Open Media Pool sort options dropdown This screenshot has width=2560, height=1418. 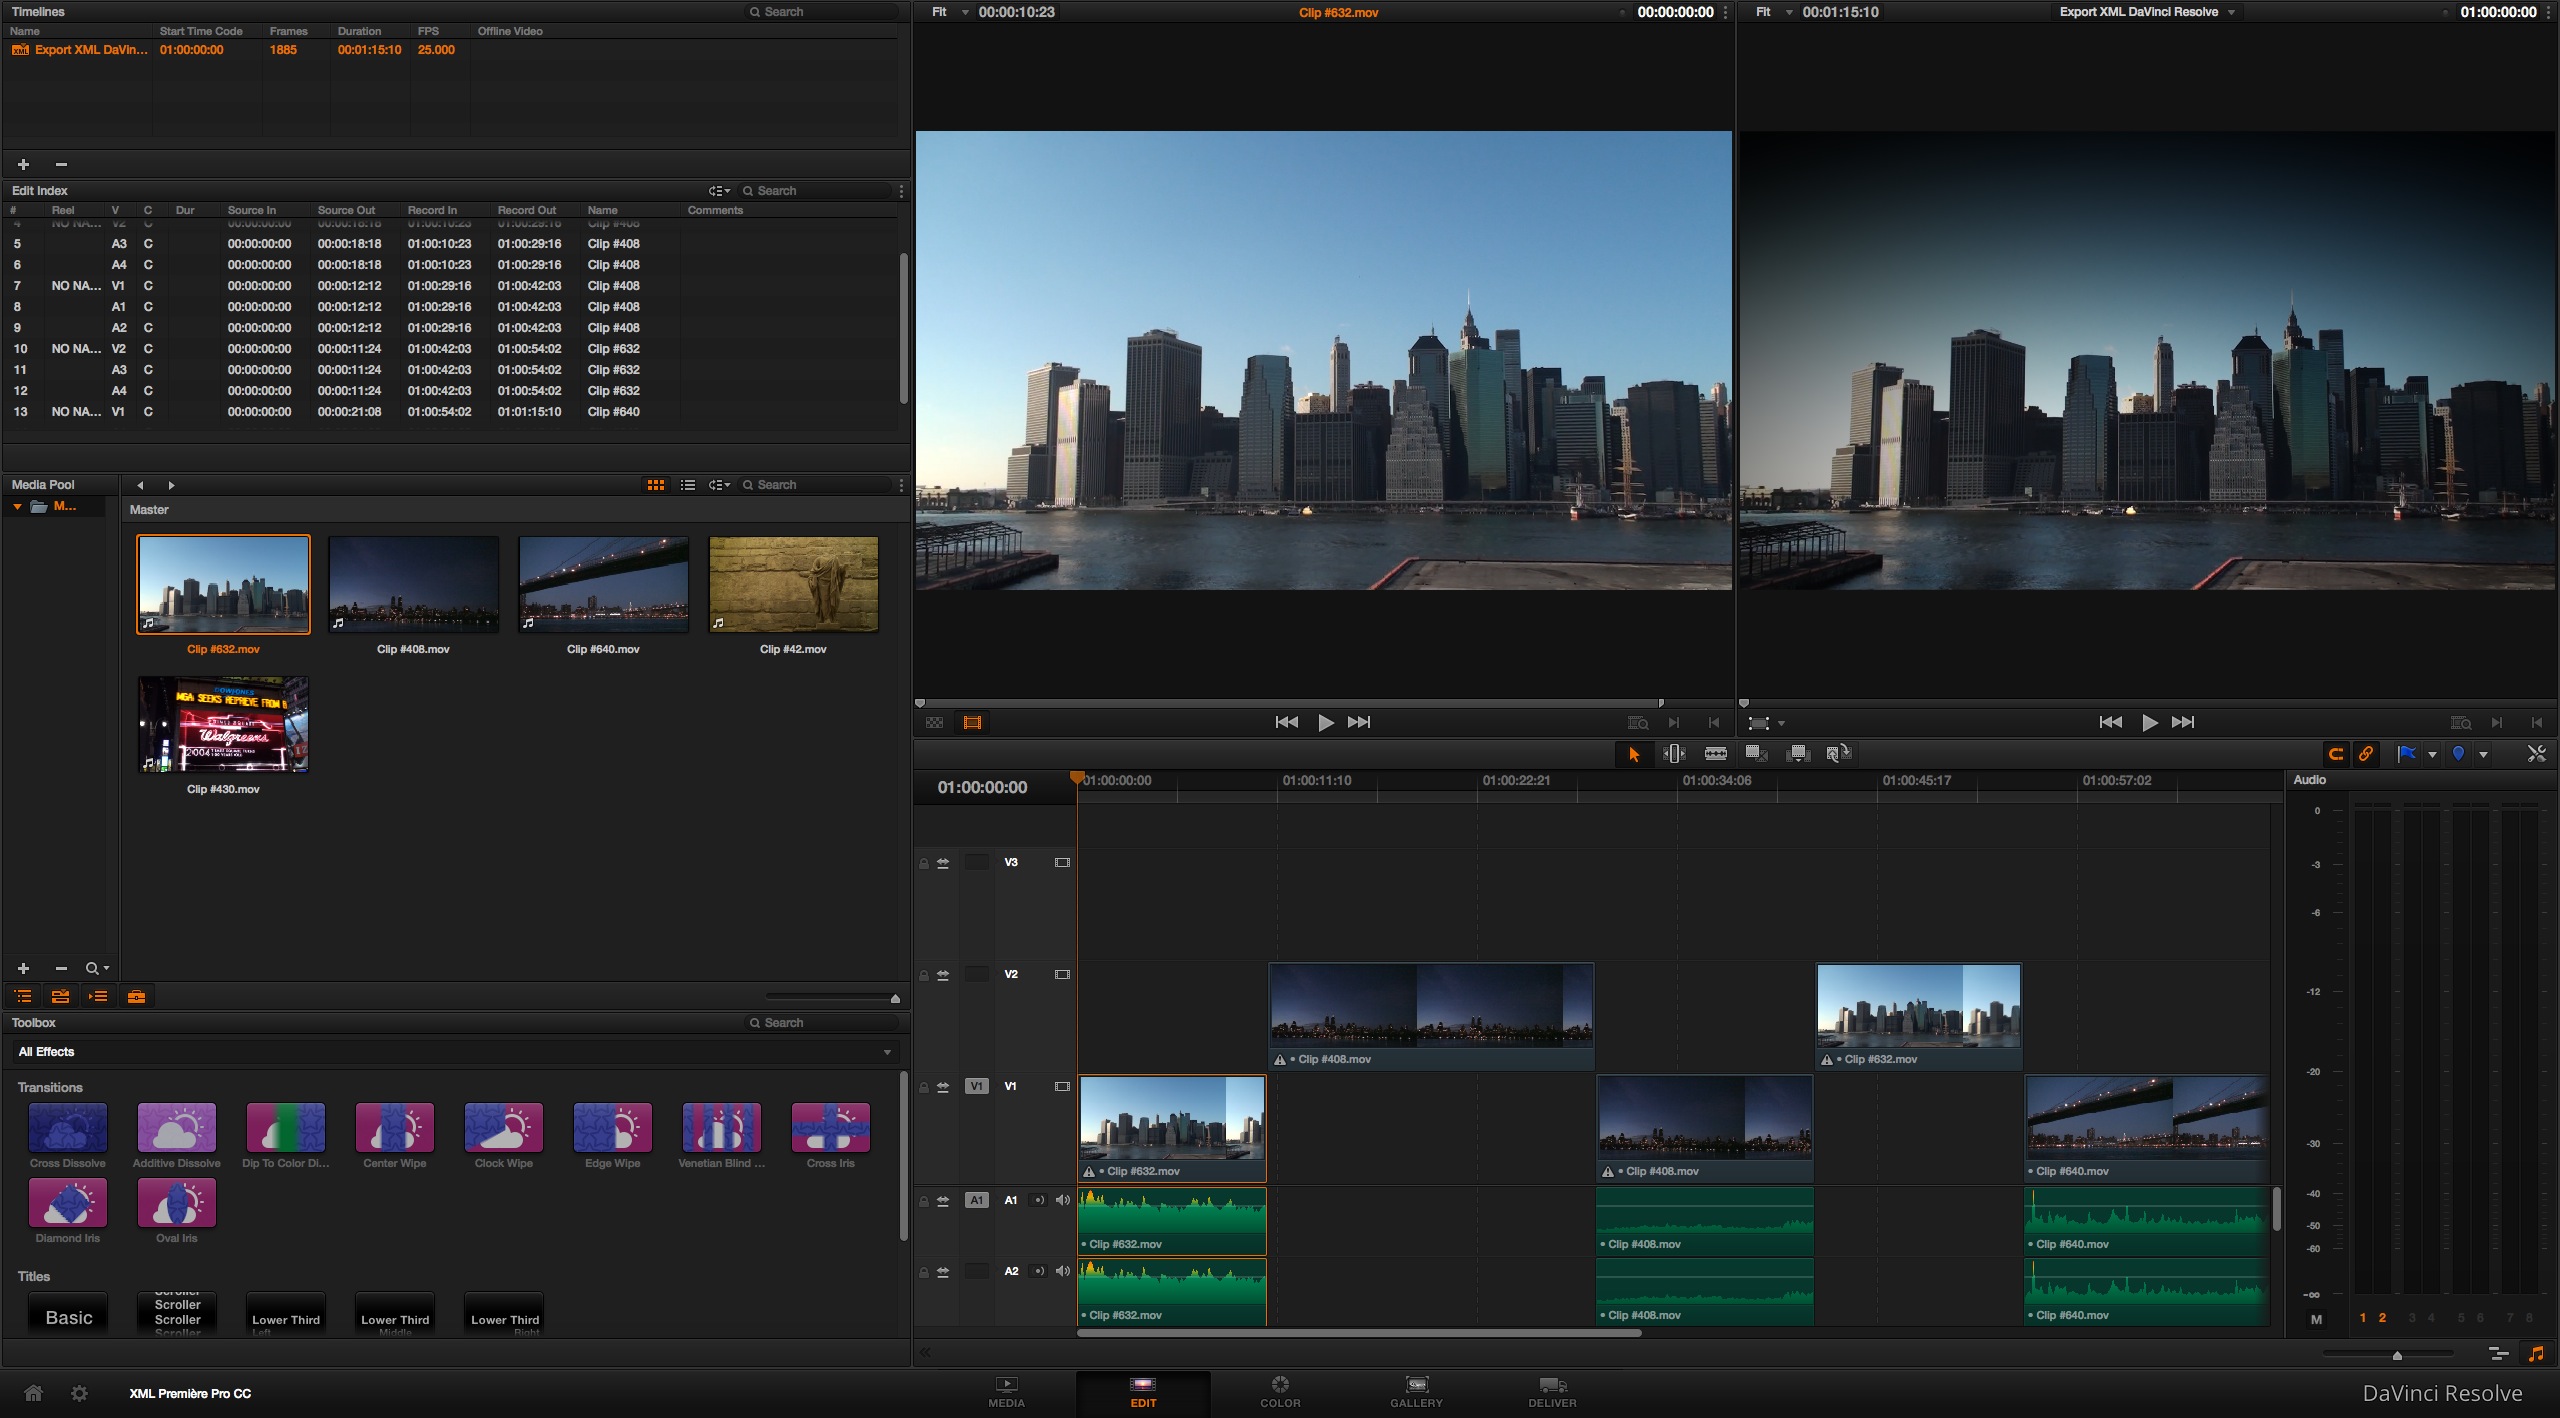pyautogui.click(x=720, y=485)
